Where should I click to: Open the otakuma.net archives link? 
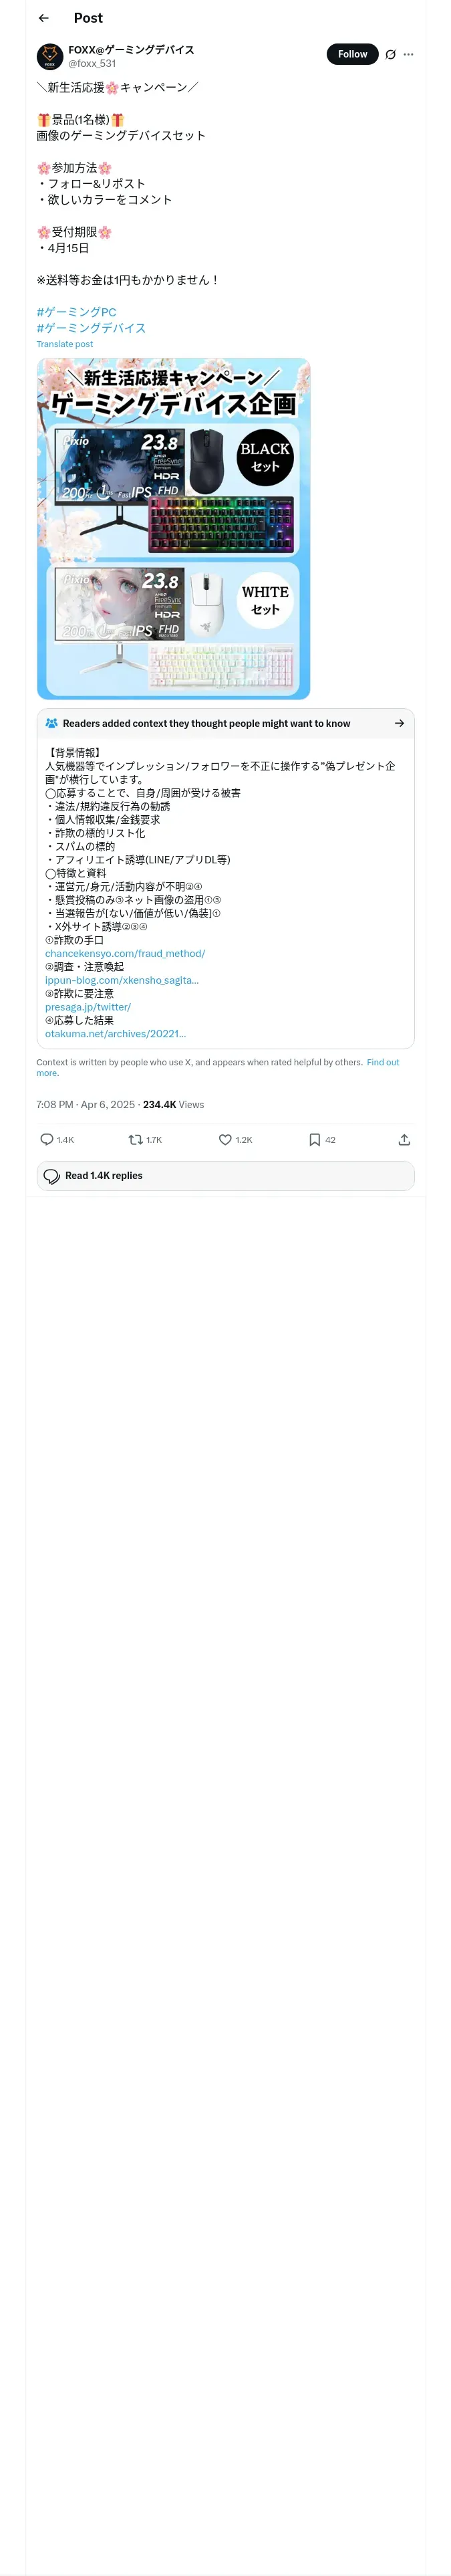[x=115, y=1034]
